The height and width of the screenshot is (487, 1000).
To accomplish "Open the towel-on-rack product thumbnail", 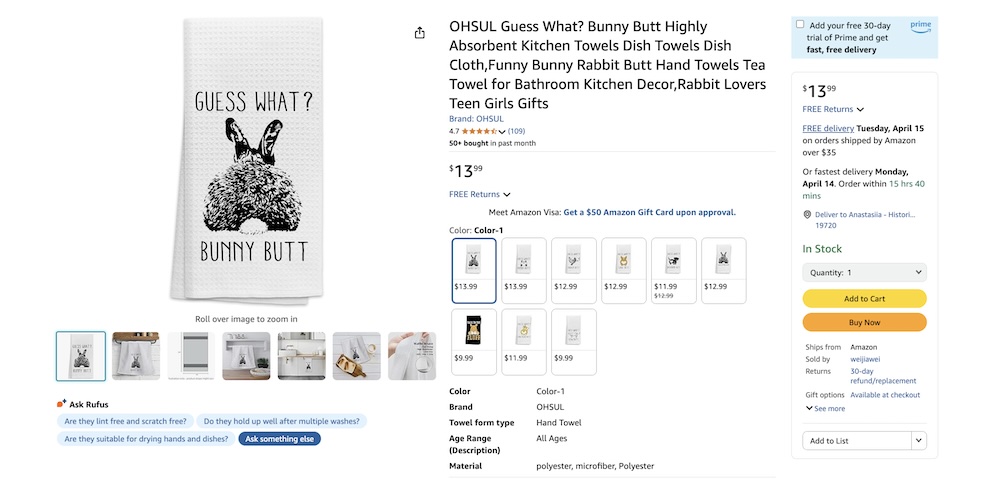I will click(135, 356).
